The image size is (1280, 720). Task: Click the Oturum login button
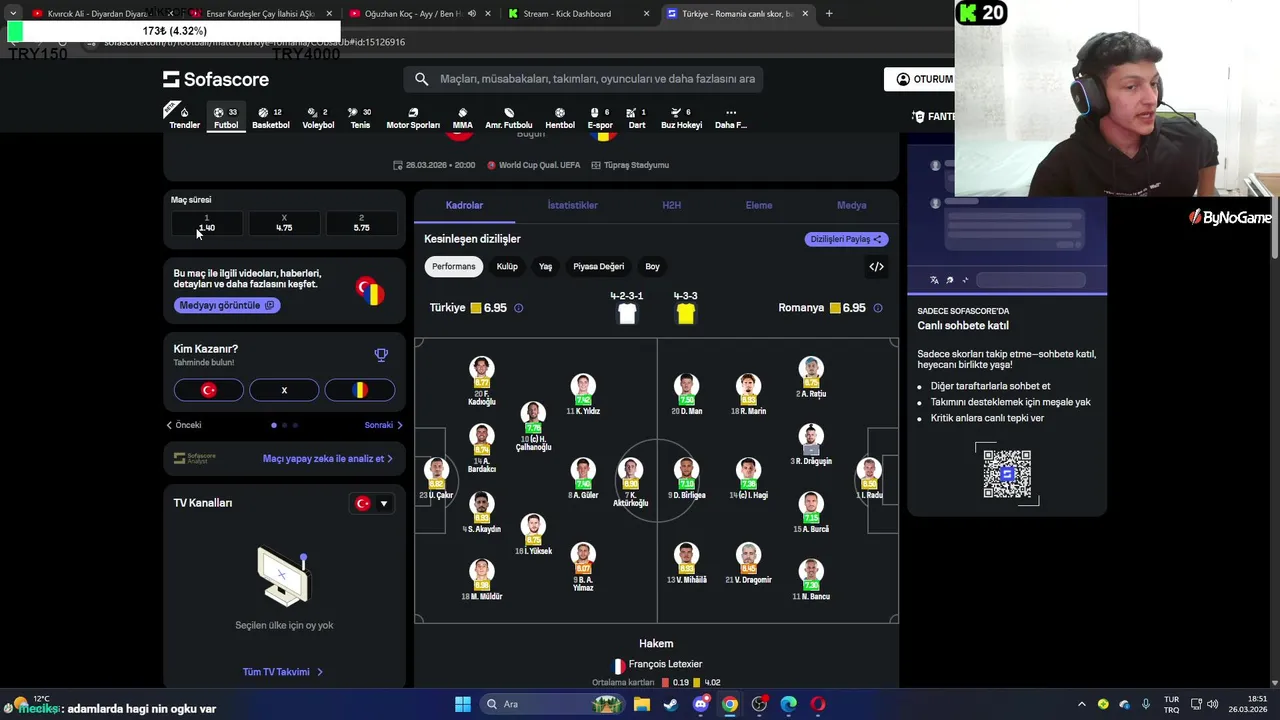(920, 79)
